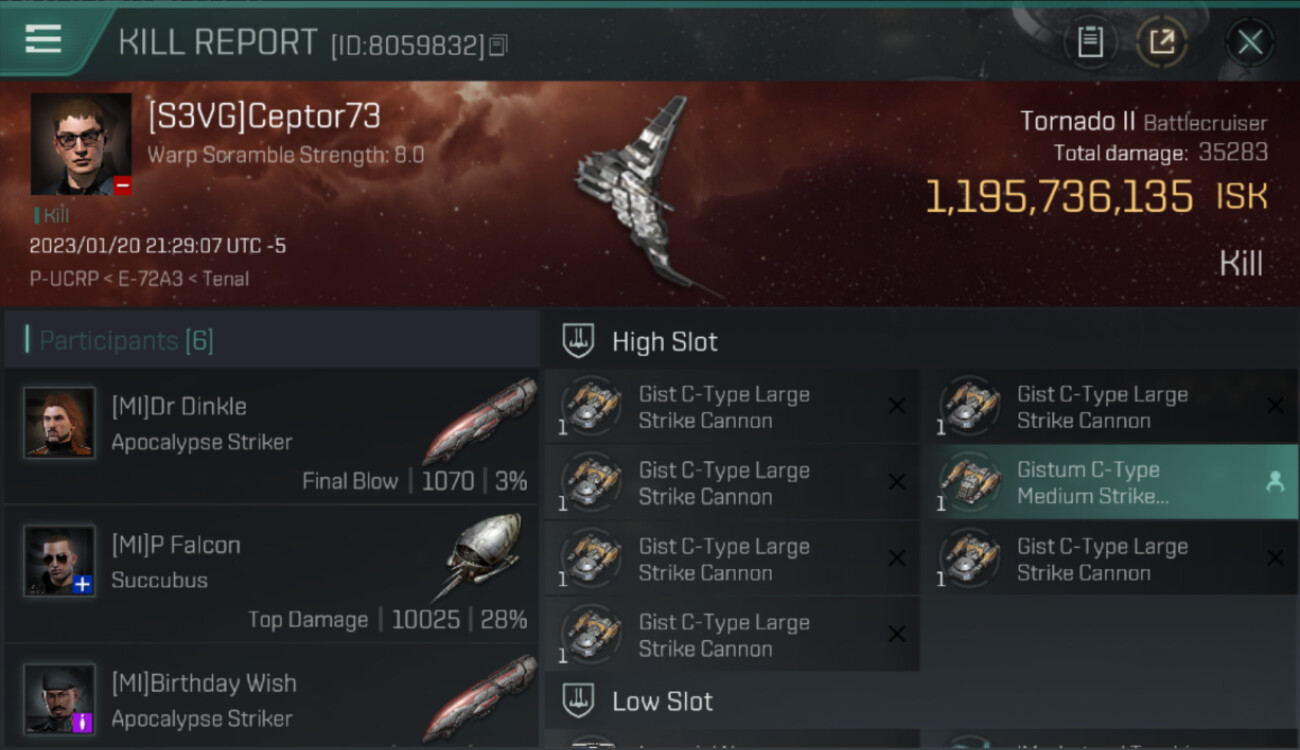Screen dimensions: 1300x750
Task: Click the first Gist C-Type Large Strike Cannon
Action: click(x=732, y=407)
